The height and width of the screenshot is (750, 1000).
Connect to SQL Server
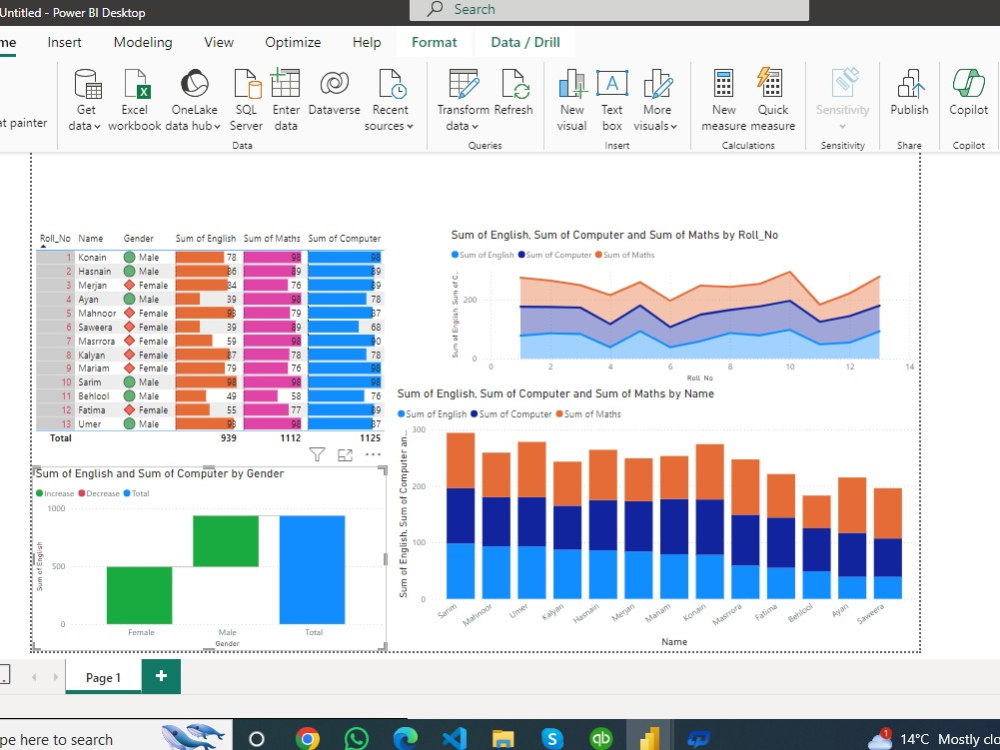coord(246,97)
